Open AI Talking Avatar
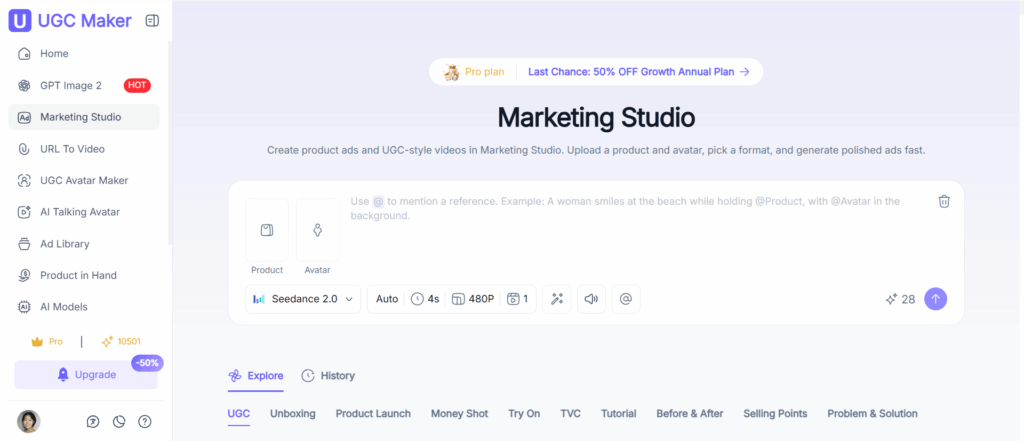1024x441 pixels. tap(84, 212)
